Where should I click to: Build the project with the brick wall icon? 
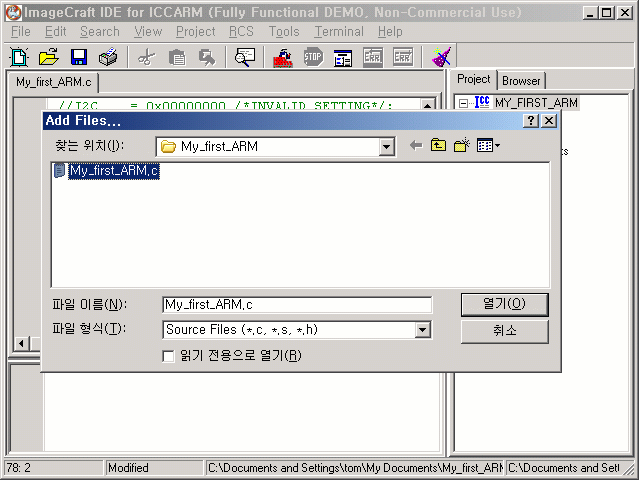[283, 57]
